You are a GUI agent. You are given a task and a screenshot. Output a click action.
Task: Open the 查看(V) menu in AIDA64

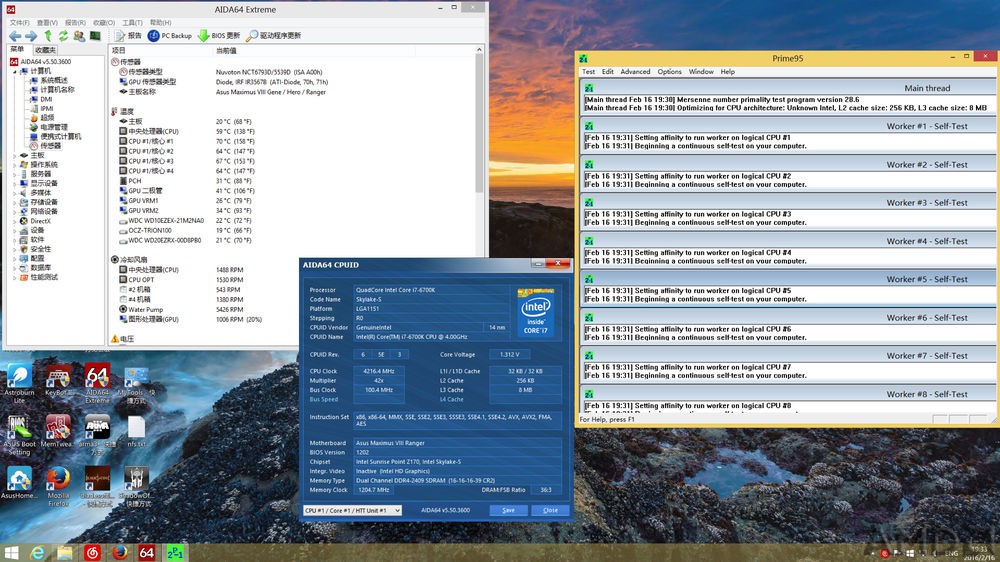point(47,22)
